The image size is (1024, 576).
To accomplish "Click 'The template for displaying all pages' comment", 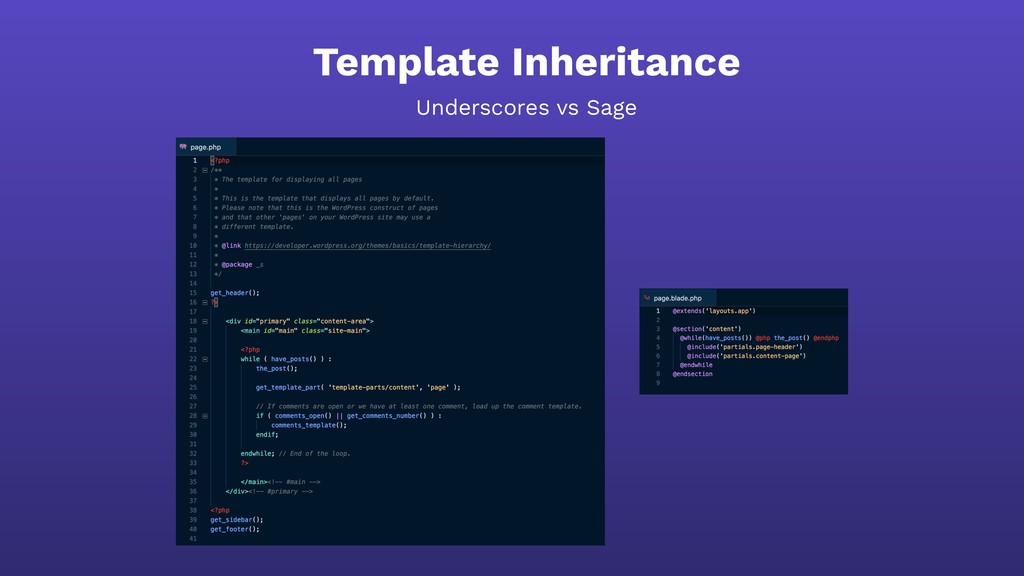I will tap(288, 179).
